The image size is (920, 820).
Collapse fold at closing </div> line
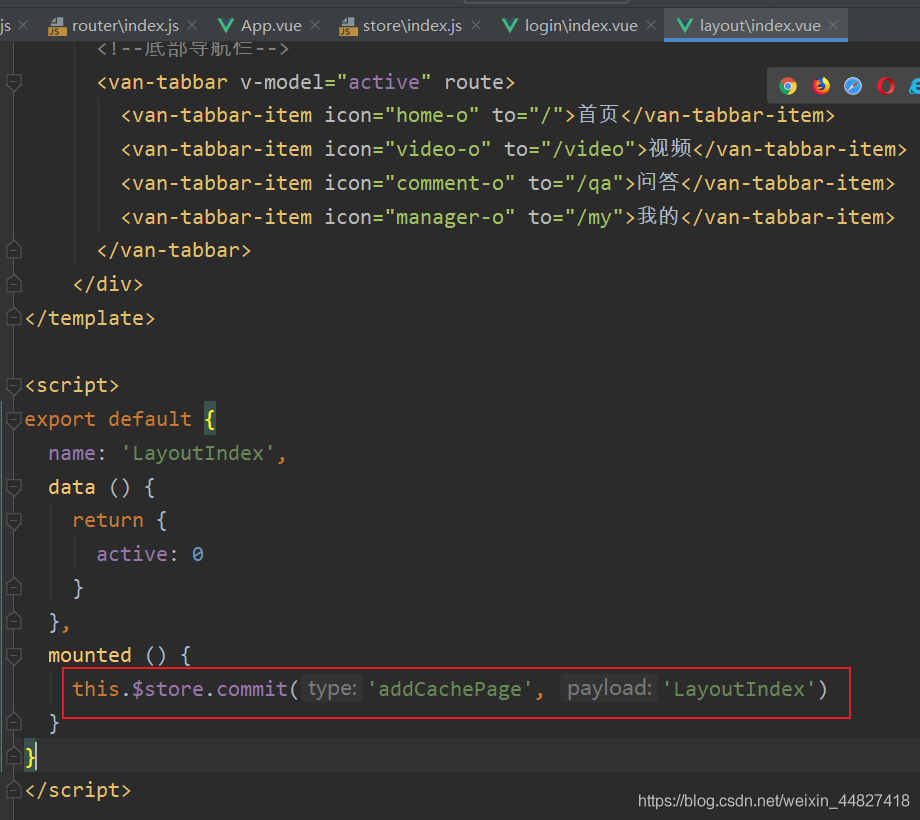(13, 284)
